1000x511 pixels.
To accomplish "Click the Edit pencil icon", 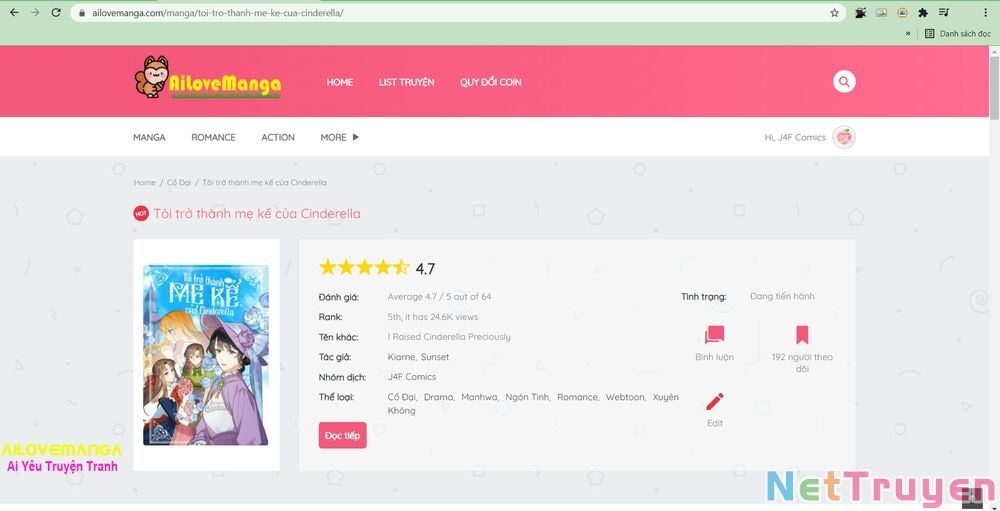I will click(x=714, y=402).
